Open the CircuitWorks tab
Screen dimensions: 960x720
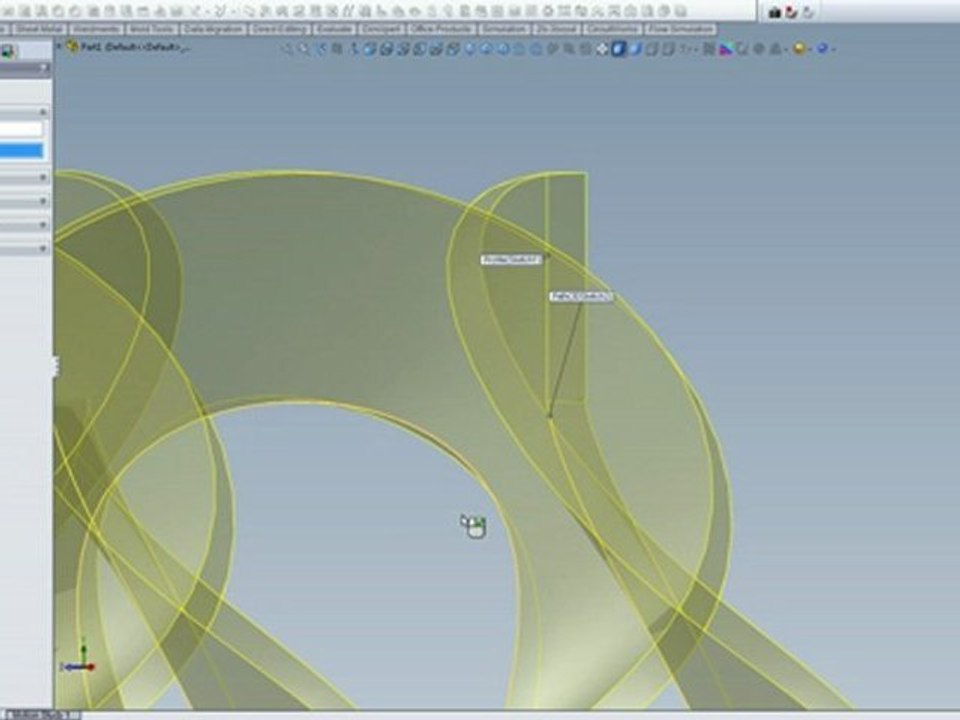point(613,29)
